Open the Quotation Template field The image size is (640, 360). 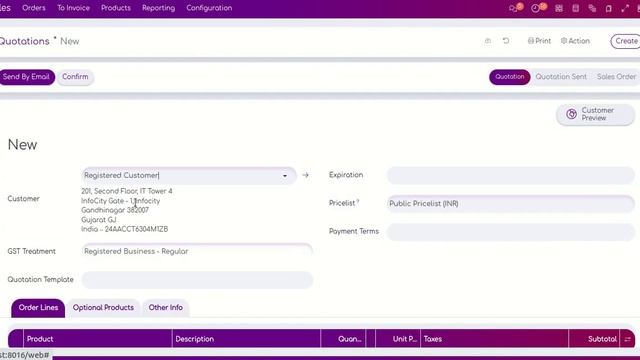pos(197,280)
